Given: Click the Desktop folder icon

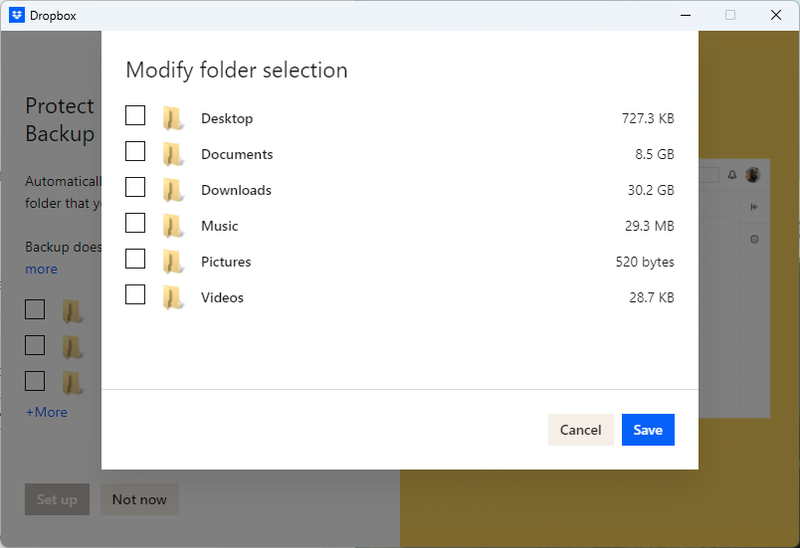Looking at the screenshot, I should (x=174, y=119).
